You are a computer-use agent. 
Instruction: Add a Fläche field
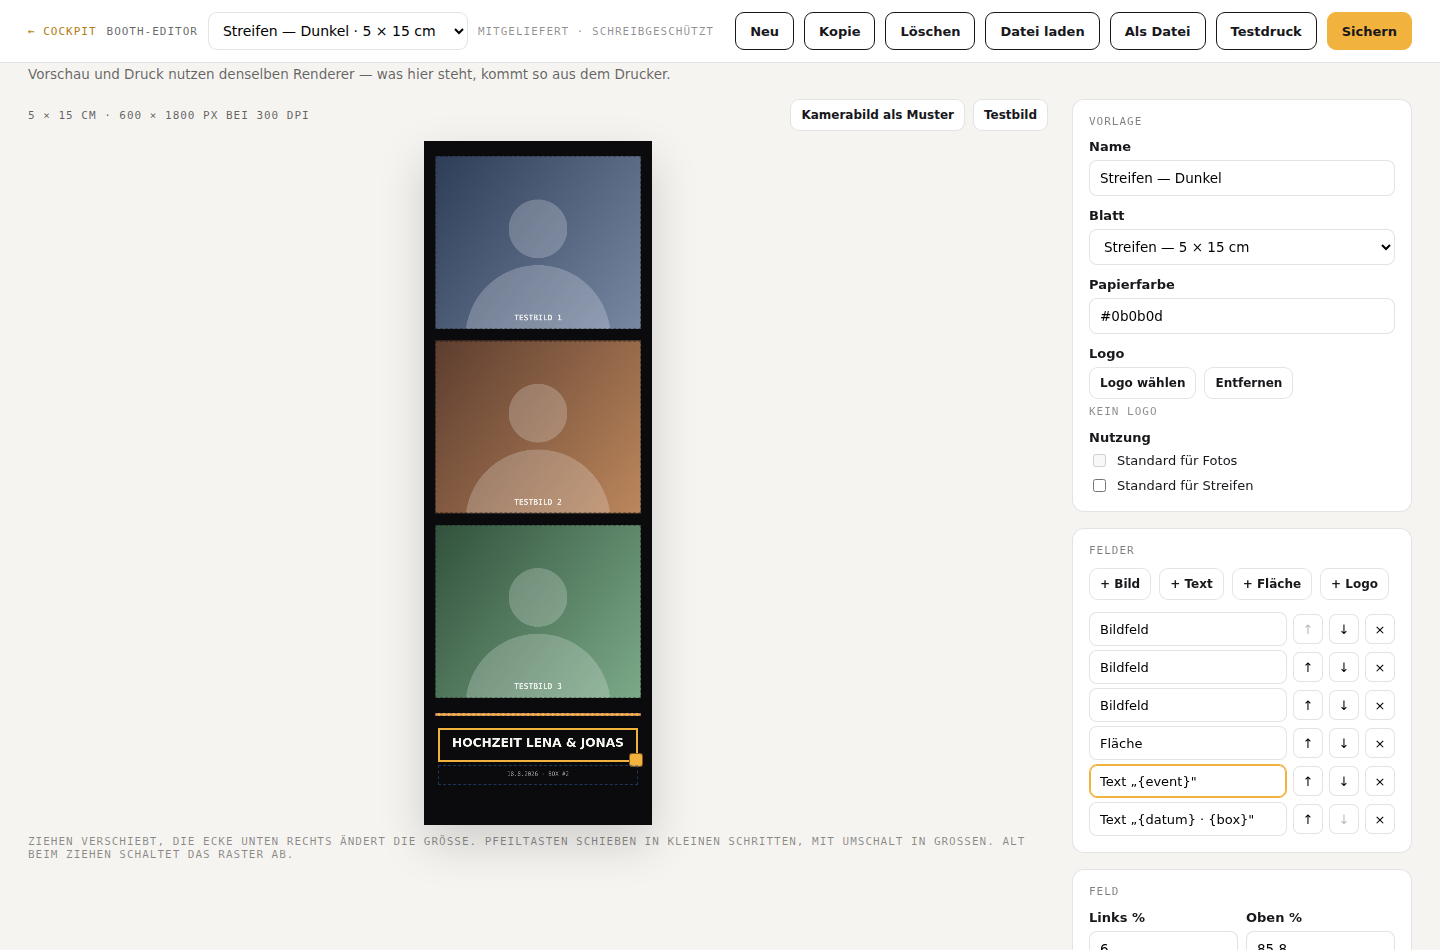pos(1272,584)
